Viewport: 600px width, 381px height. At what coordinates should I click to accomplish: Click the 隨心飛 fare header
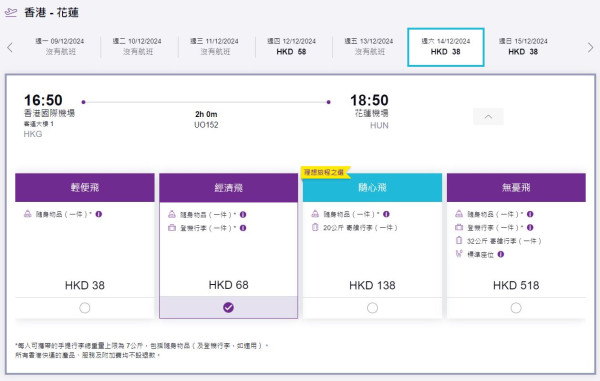point(372,187)
